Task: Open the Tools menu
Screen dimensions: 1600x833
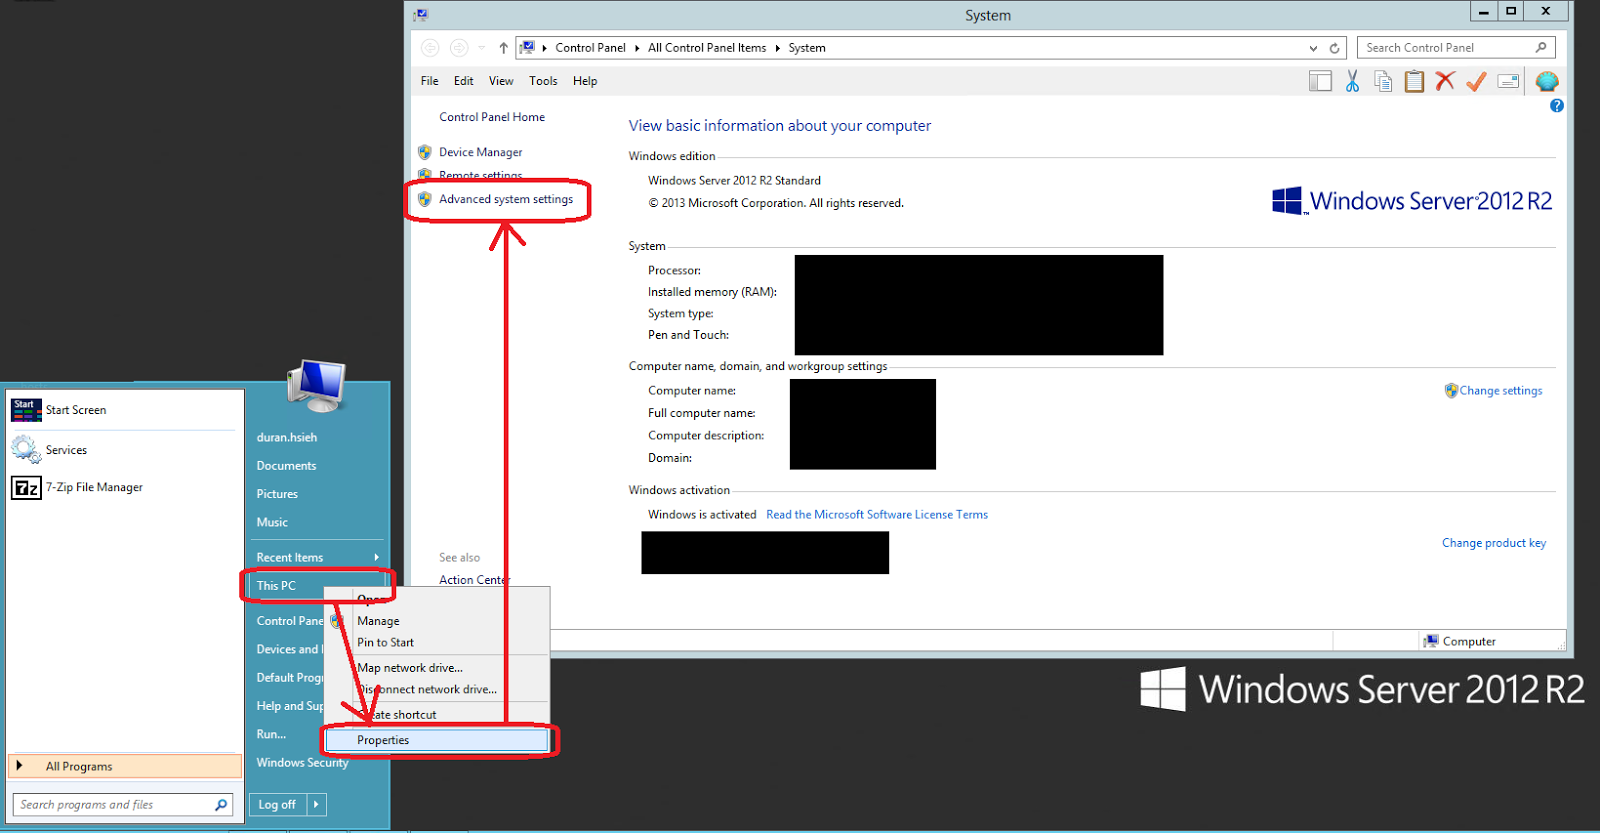Action: 543,81
